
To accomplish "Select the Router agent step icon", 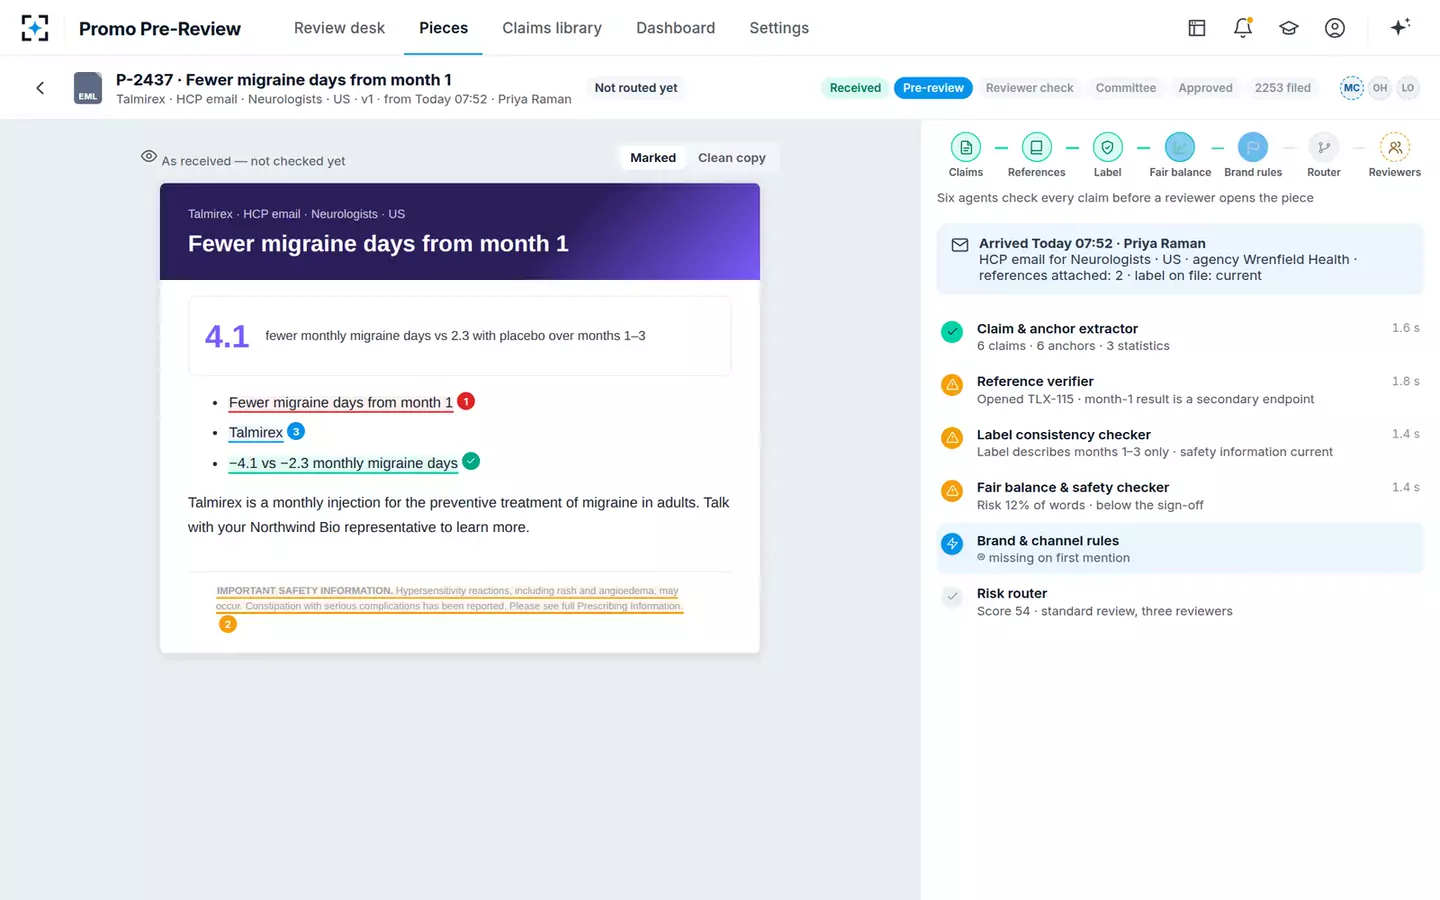I will 1324,147.
